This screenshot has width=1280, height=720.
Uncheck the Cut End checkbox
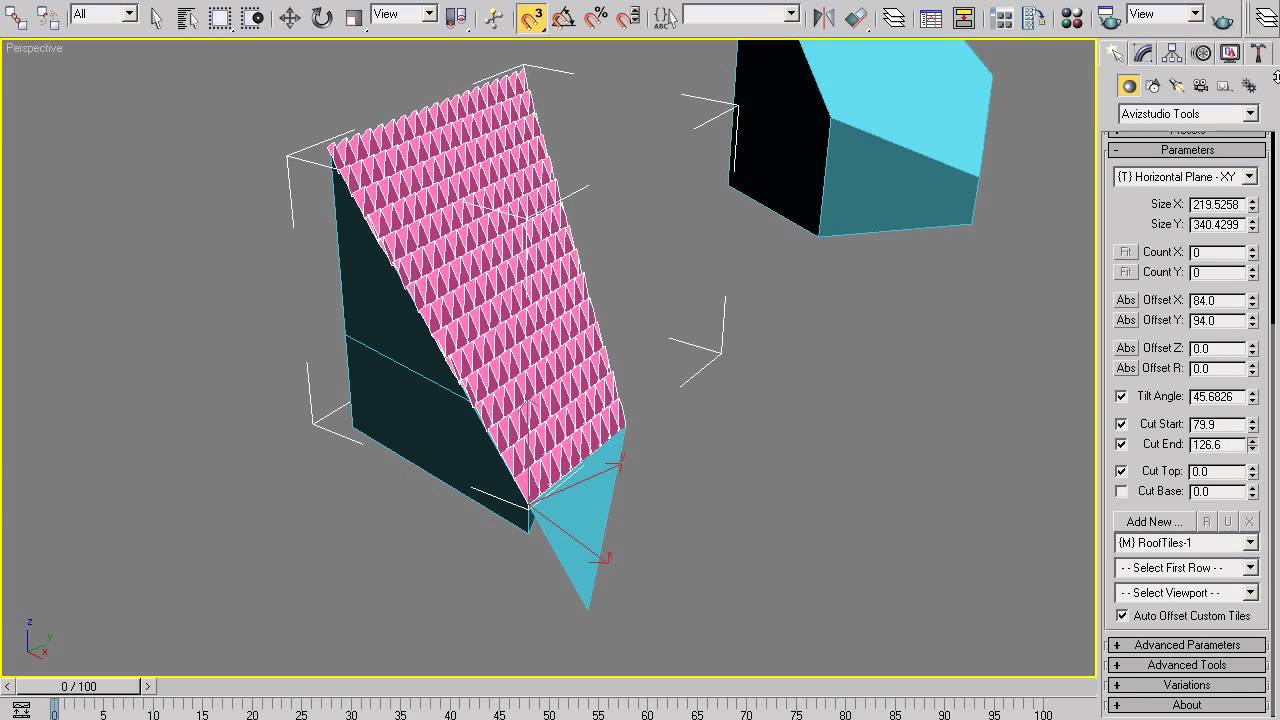point(1121,444)
